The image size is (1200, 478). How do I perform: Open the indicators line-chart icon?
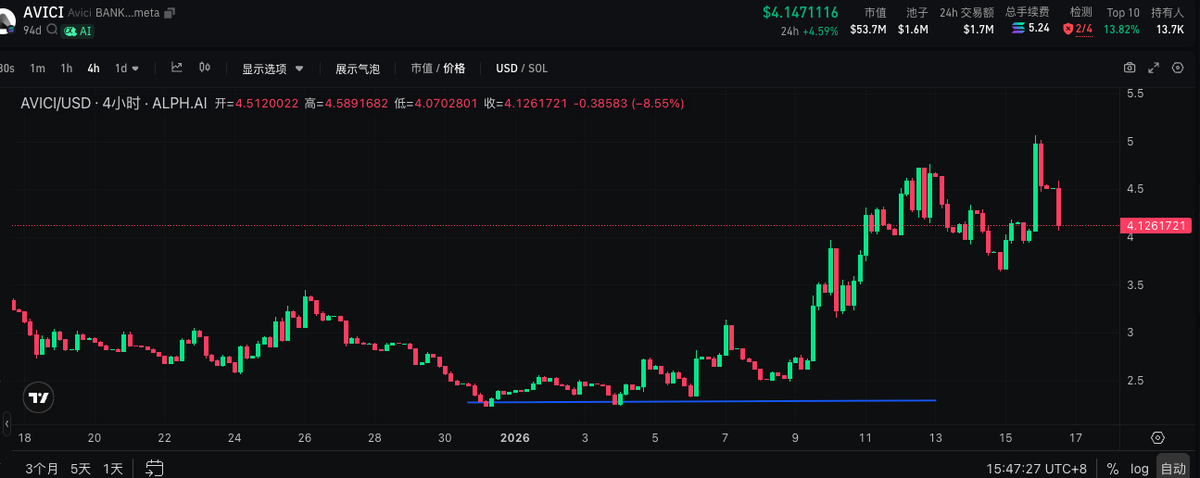tap(177, 68)
